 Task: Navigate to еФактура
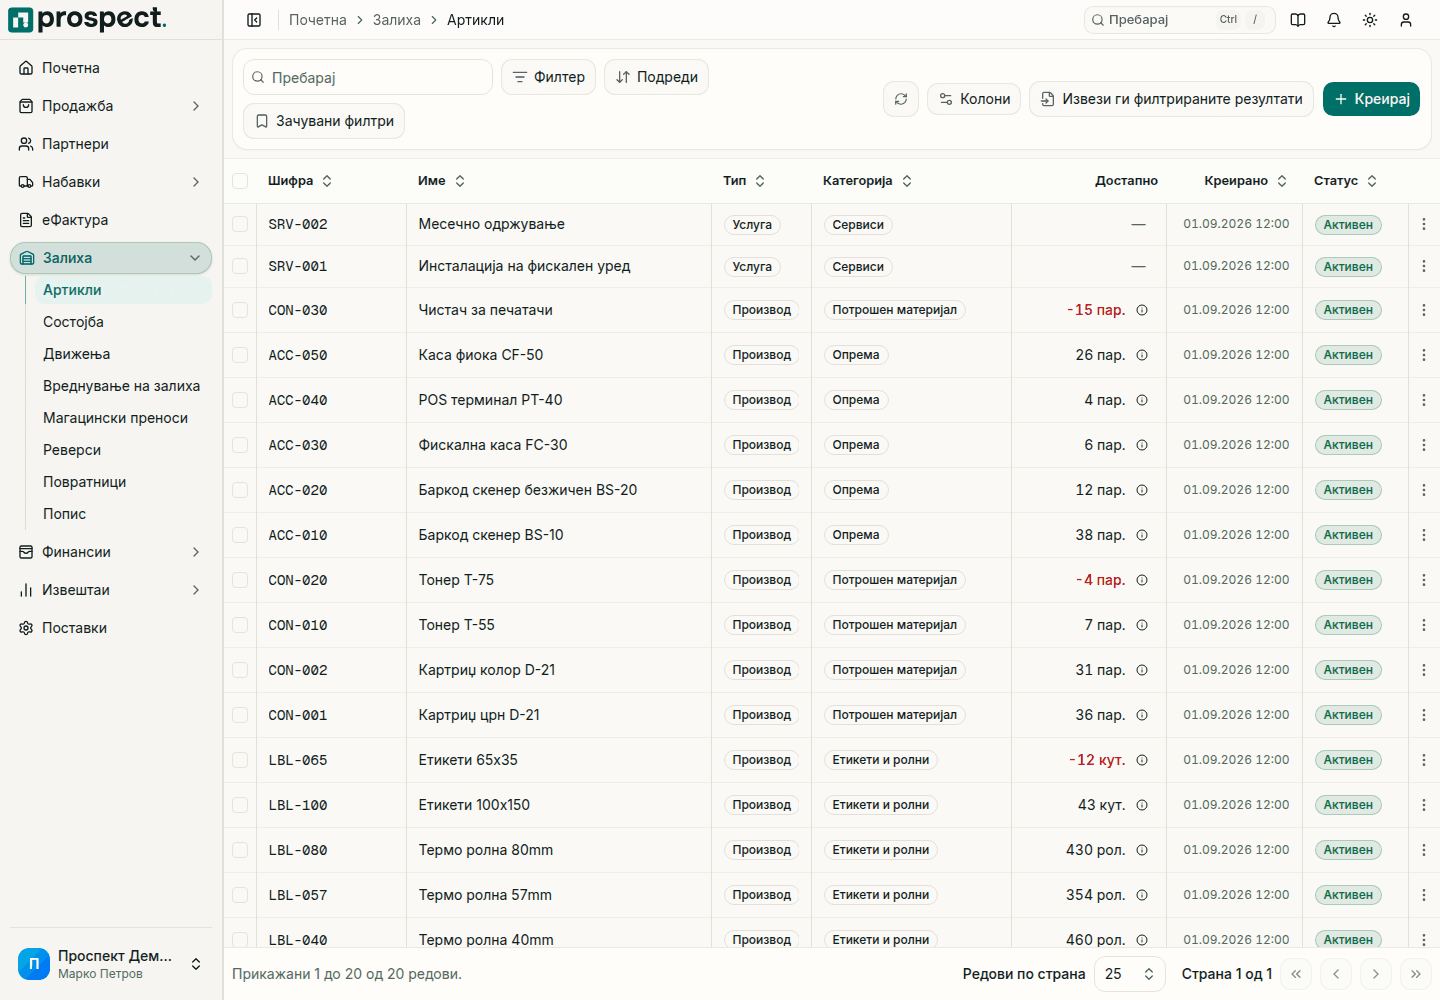(111, 220)
